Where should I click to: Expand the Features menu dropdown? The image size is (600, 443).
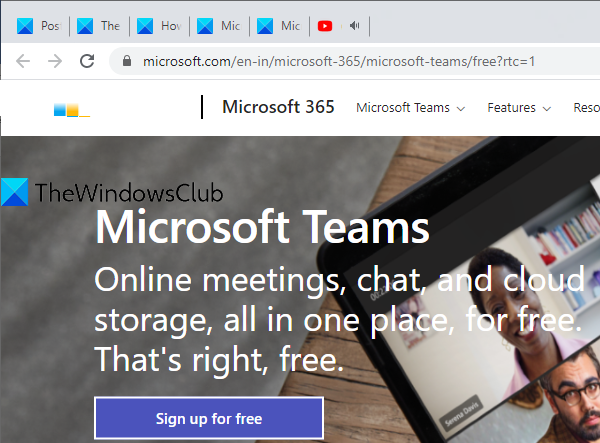click(x=519, y=108)
